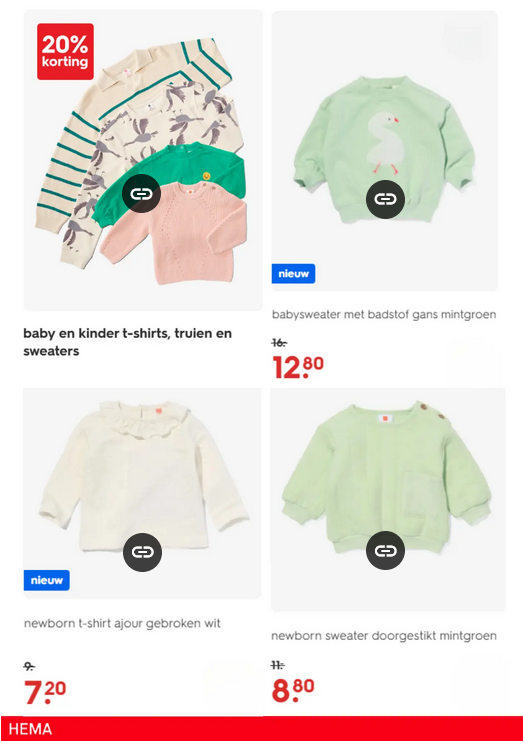Screen dimensions: 523x741
Task: View the quilted mint sweater photo
Action: pyautogui.click(x=388, y=500)
